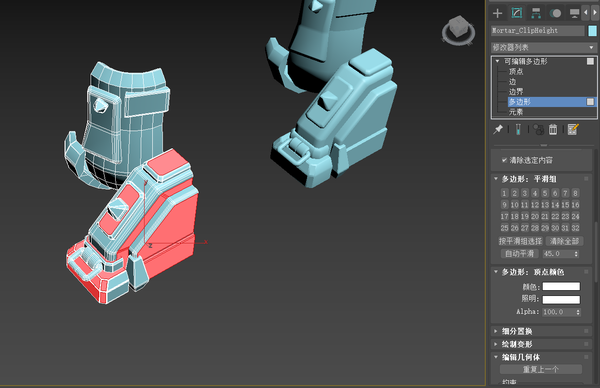The width and height of the screenshot is (600, 388).
Task: Remove modifier using trash can icon
Action: pyautogui.click(x=553, y=129)
